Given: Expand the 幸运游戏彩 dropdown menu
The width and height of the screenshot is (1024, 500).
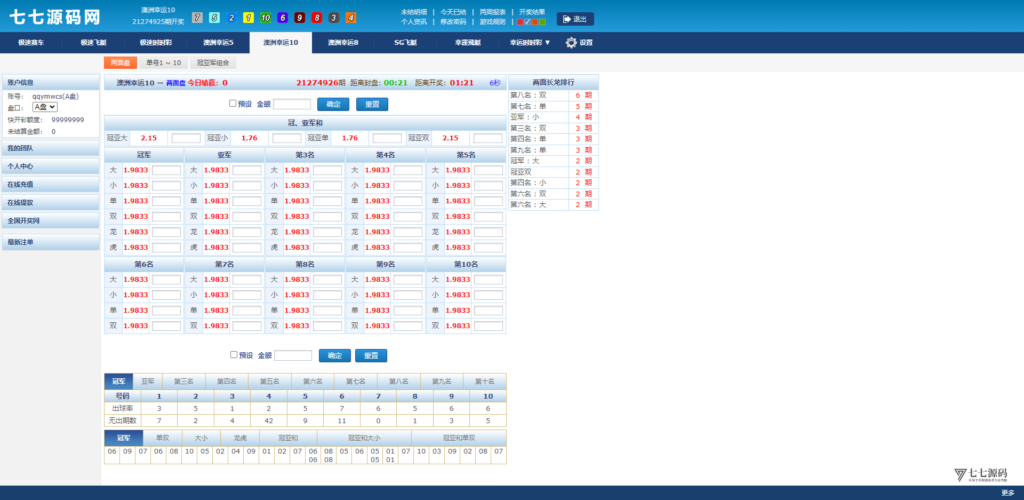Looking at the screenshot, I should pos(530,43).
